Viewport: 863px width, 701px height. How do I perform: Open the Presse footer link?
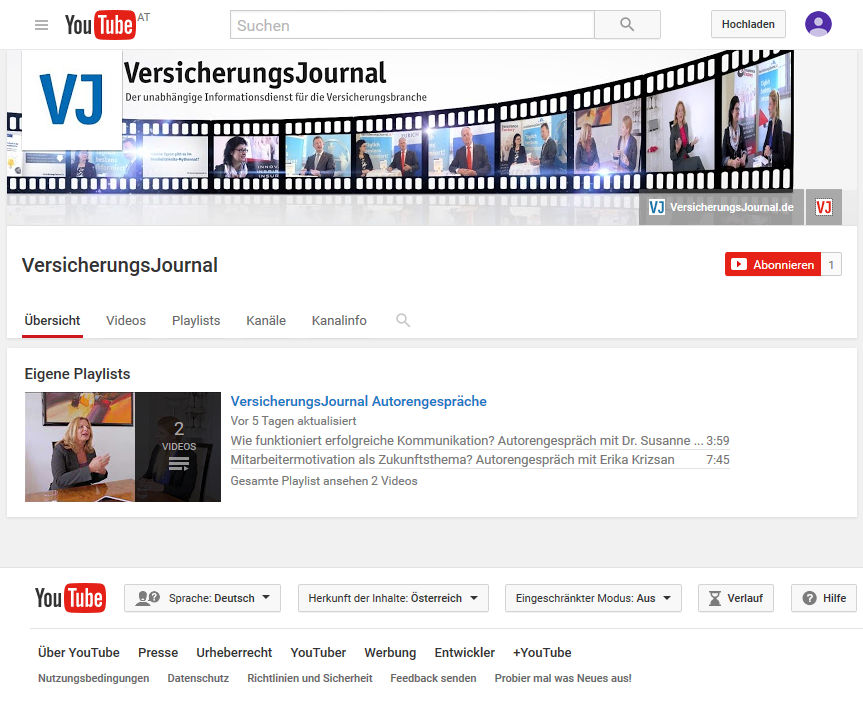tap(158, 653)
